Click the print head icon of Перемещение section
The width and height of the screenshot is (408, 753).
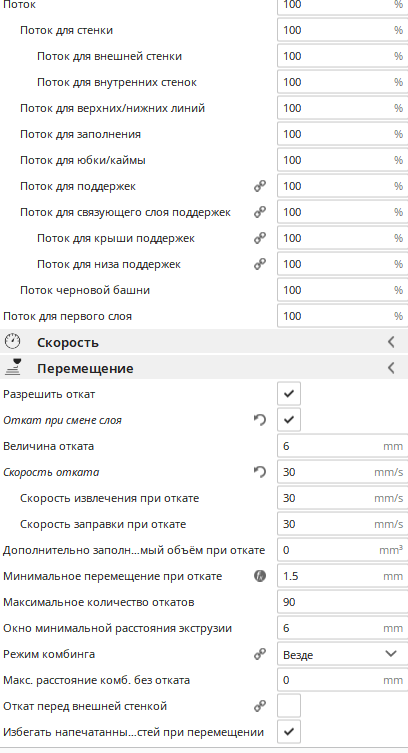tap(12, 367)
